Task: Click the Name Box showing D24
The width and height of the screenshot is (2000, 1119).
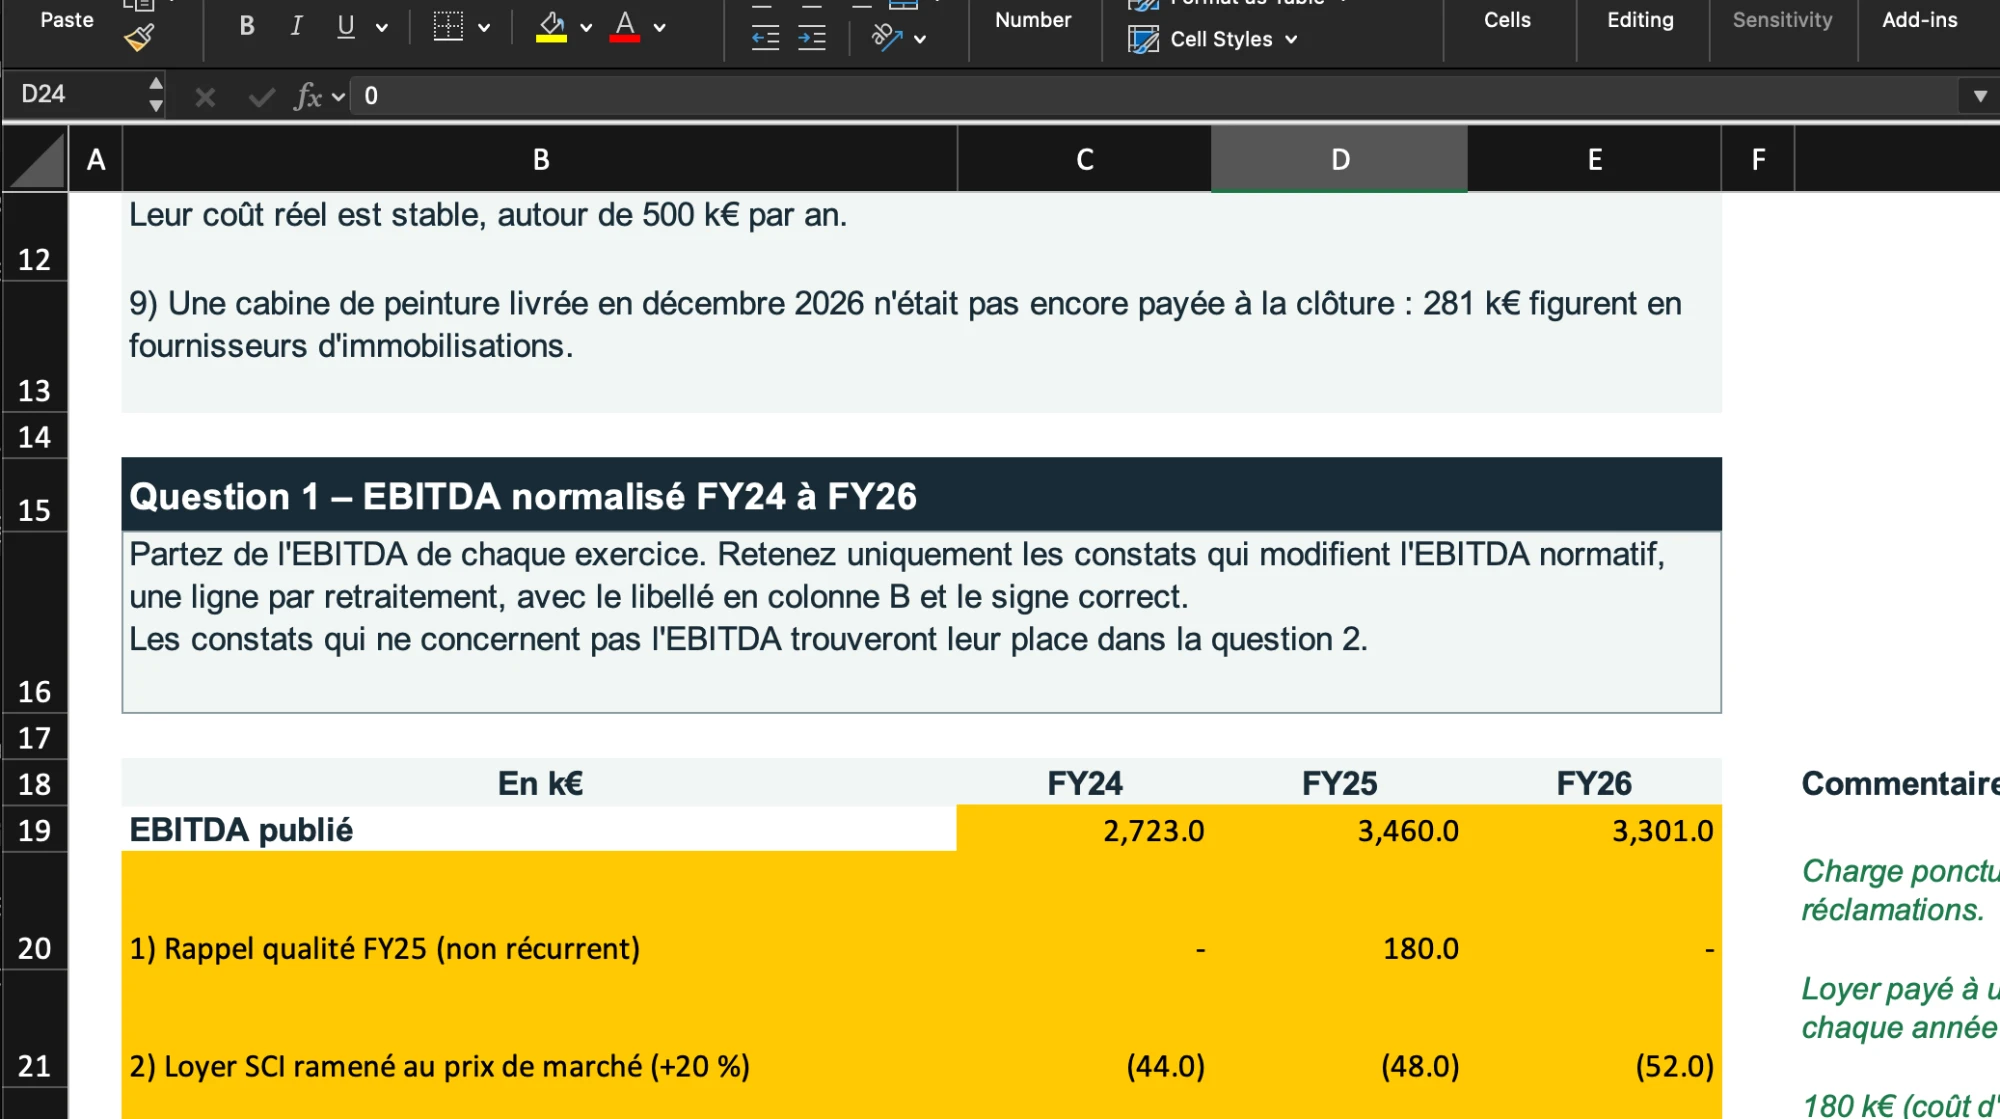Action: [75, 95]
